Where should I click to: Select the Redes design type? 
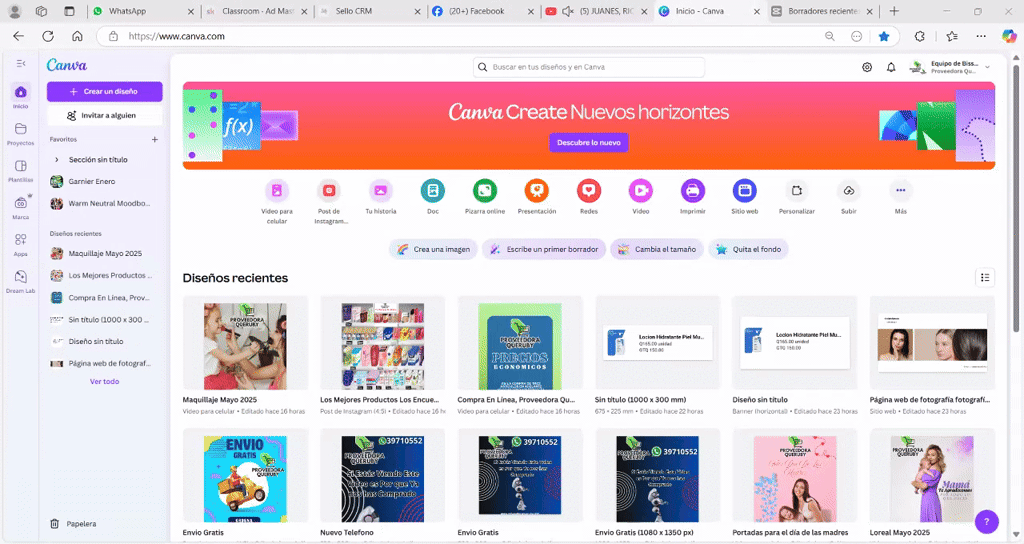point(588,191)
